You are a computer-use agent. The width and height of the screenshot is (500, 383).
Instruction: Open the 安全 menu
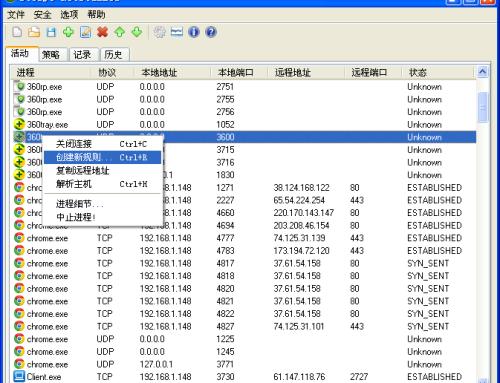point(43,15)
